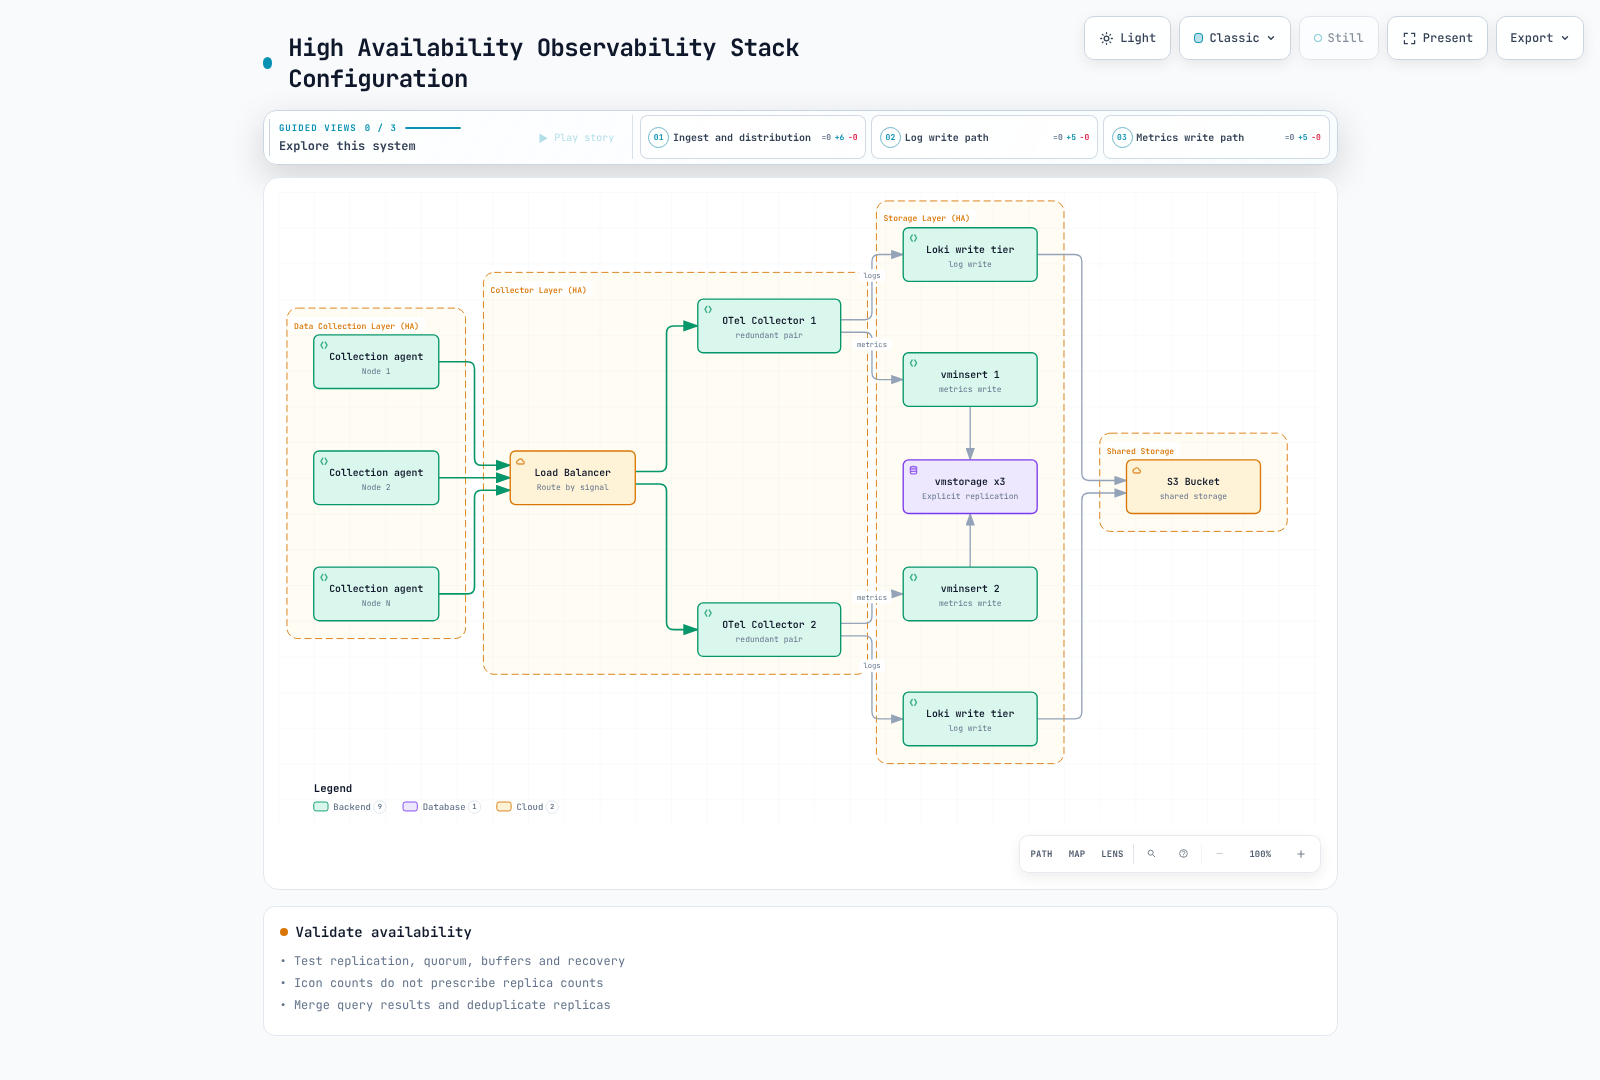This screenshot has height=1080, width=1600.
Task: Filter by the Database legend swatch
Action: (410, 807)
